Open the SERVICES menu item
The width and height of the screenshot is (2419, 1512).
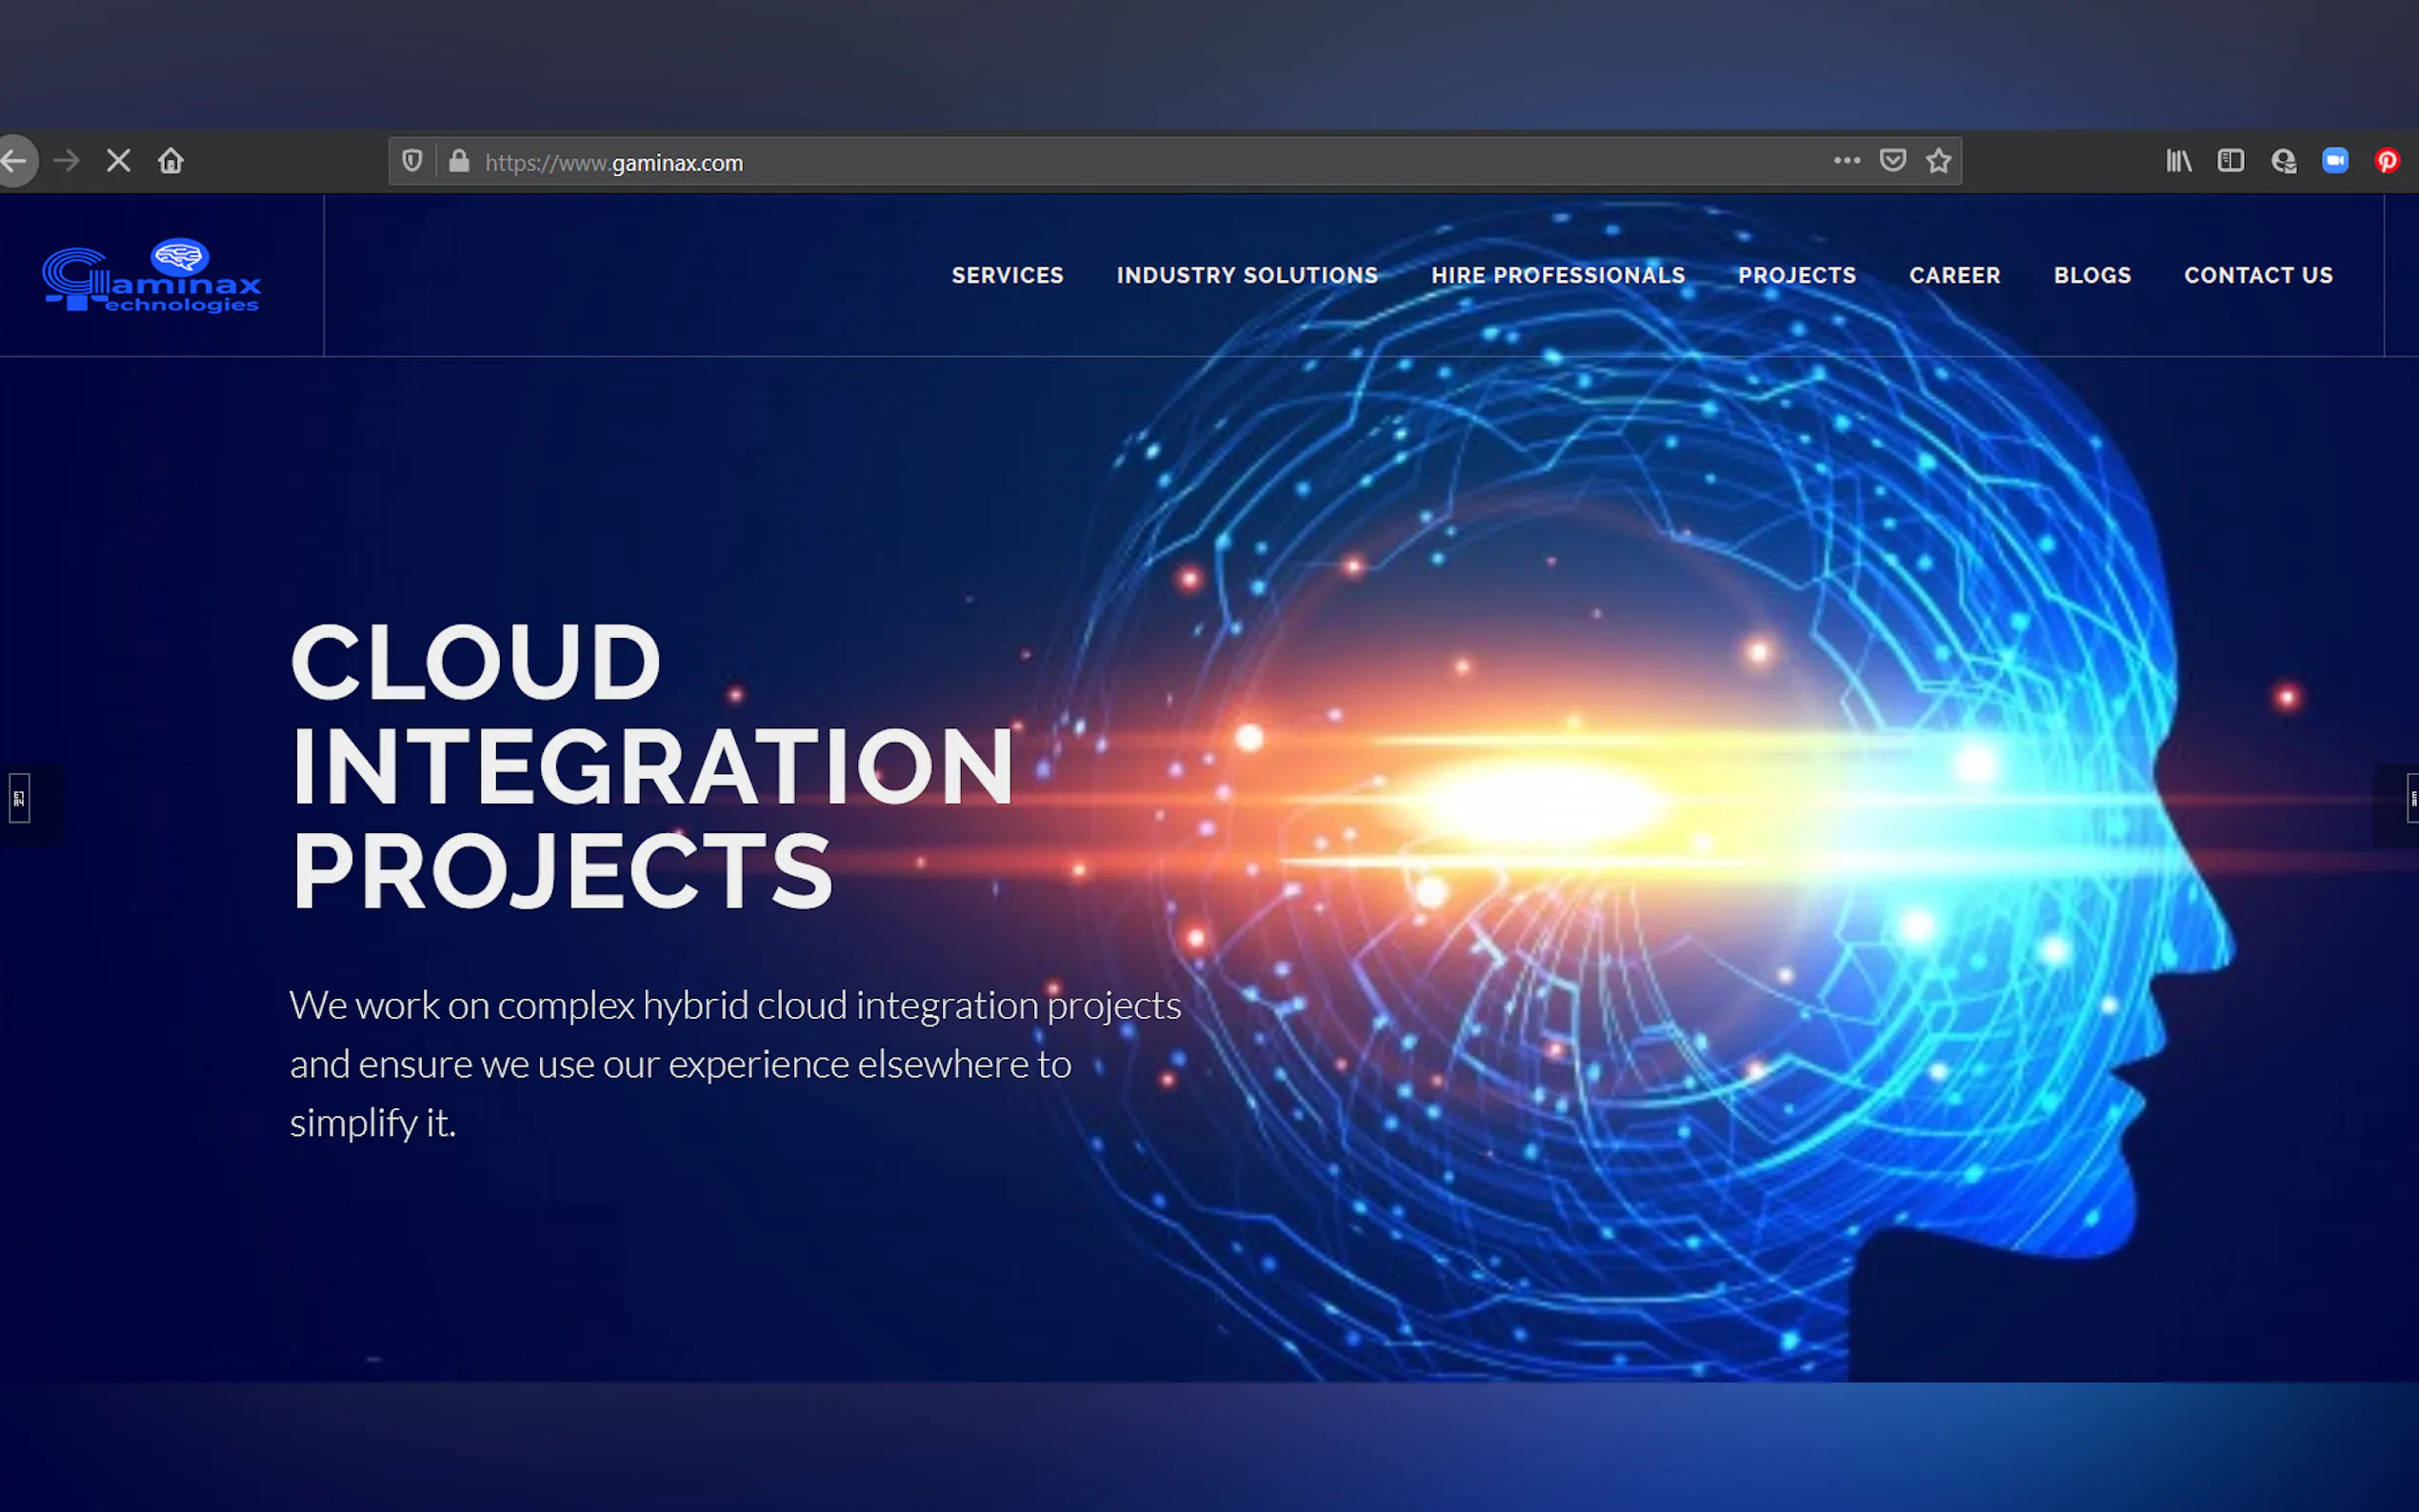click(1007, 275)
